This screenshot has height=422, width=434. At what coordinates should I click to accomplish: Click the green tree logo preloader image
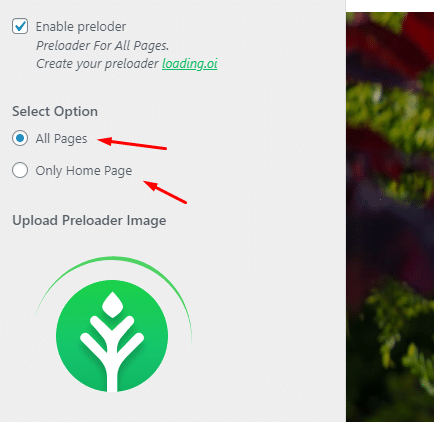click(112, 336)
